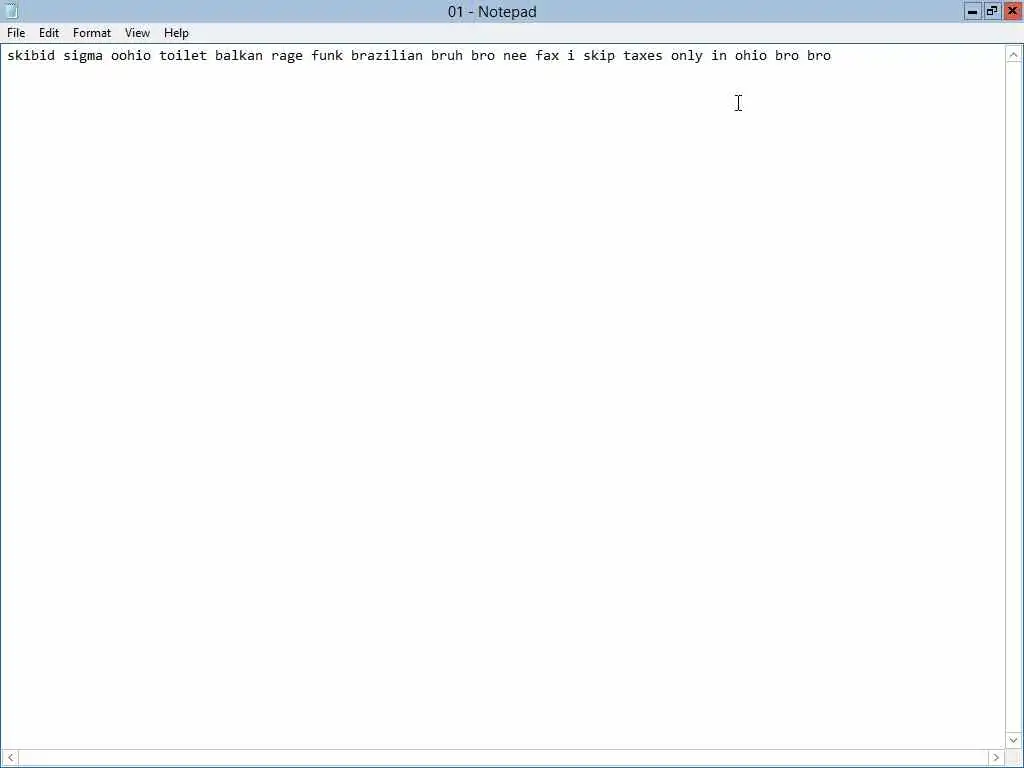This screenshot has width=1024, height=768.
Task: Place cursor in the word "only"
Action: tap(687, 56)
